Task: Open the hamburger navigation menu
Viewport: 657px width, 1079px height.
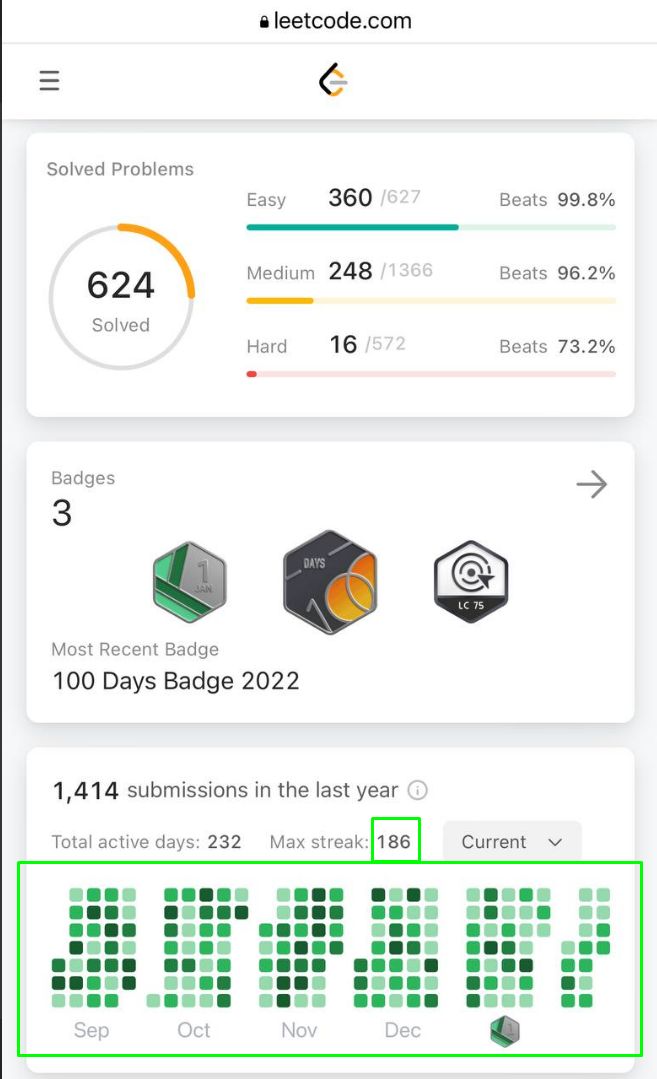Action: [x=49, y=81]
